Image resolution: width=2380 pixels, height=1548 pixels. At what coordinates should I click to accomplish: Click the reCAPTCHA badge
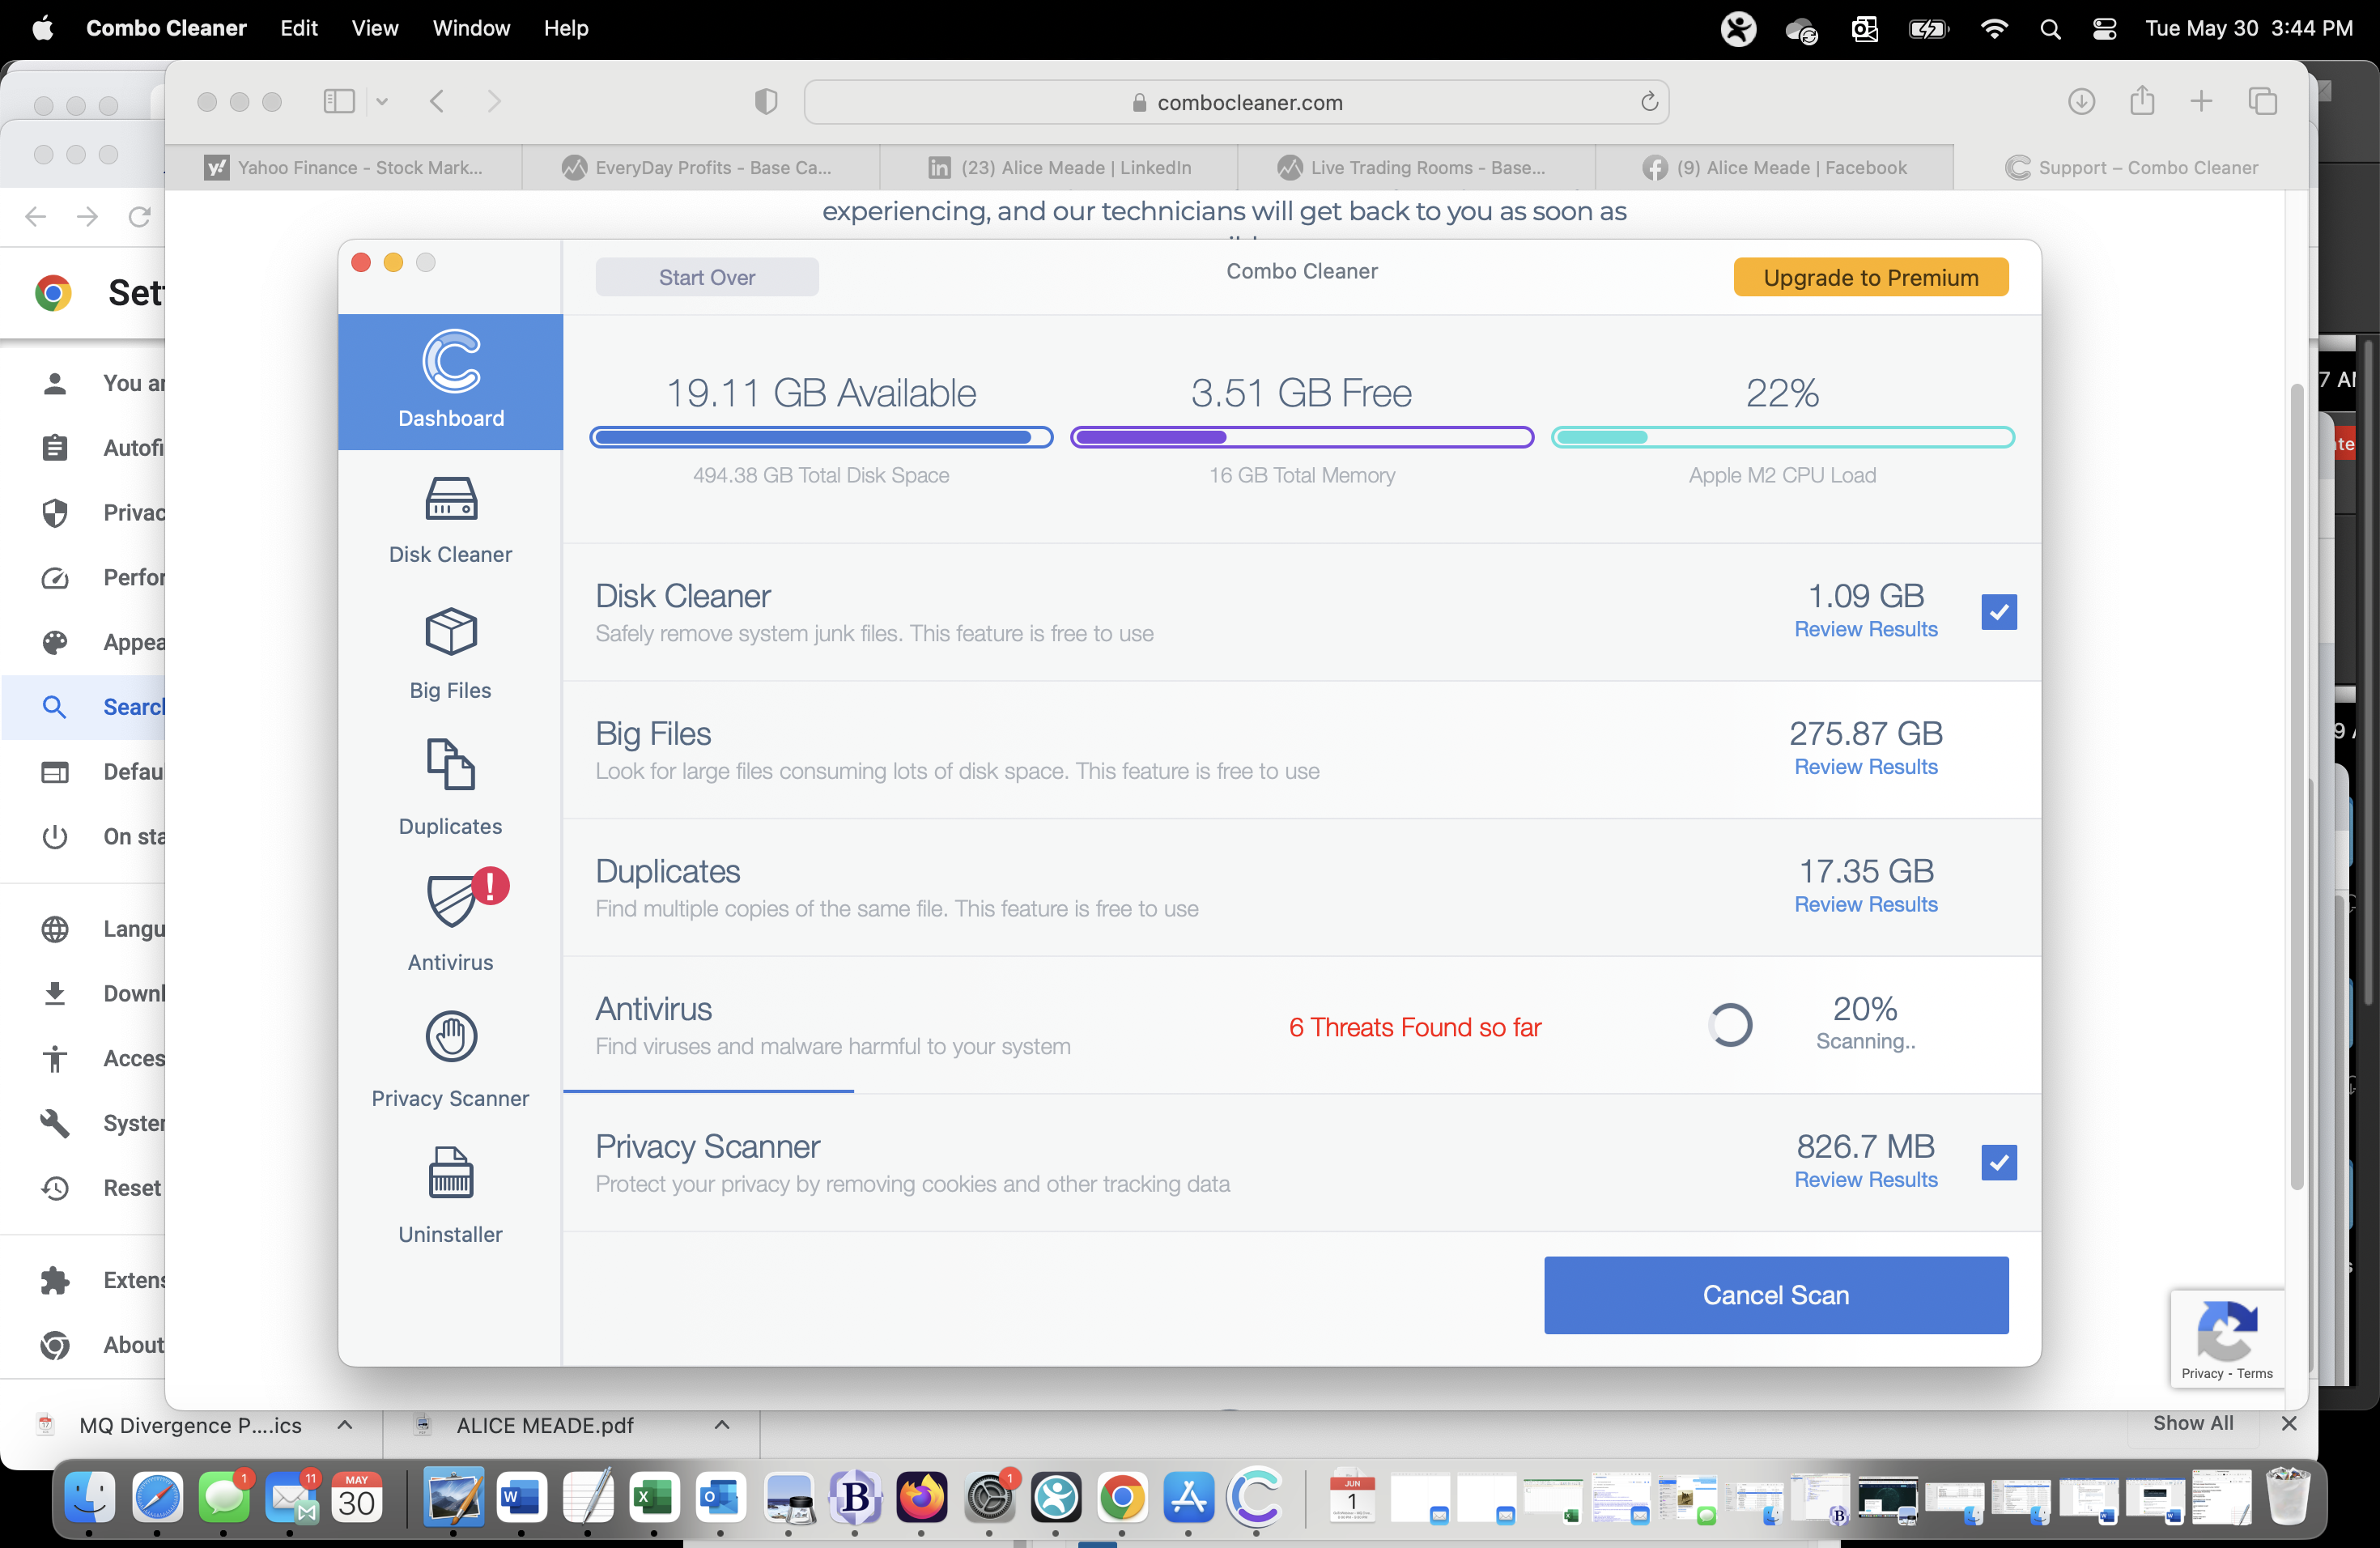[x=2227, y=1338]
